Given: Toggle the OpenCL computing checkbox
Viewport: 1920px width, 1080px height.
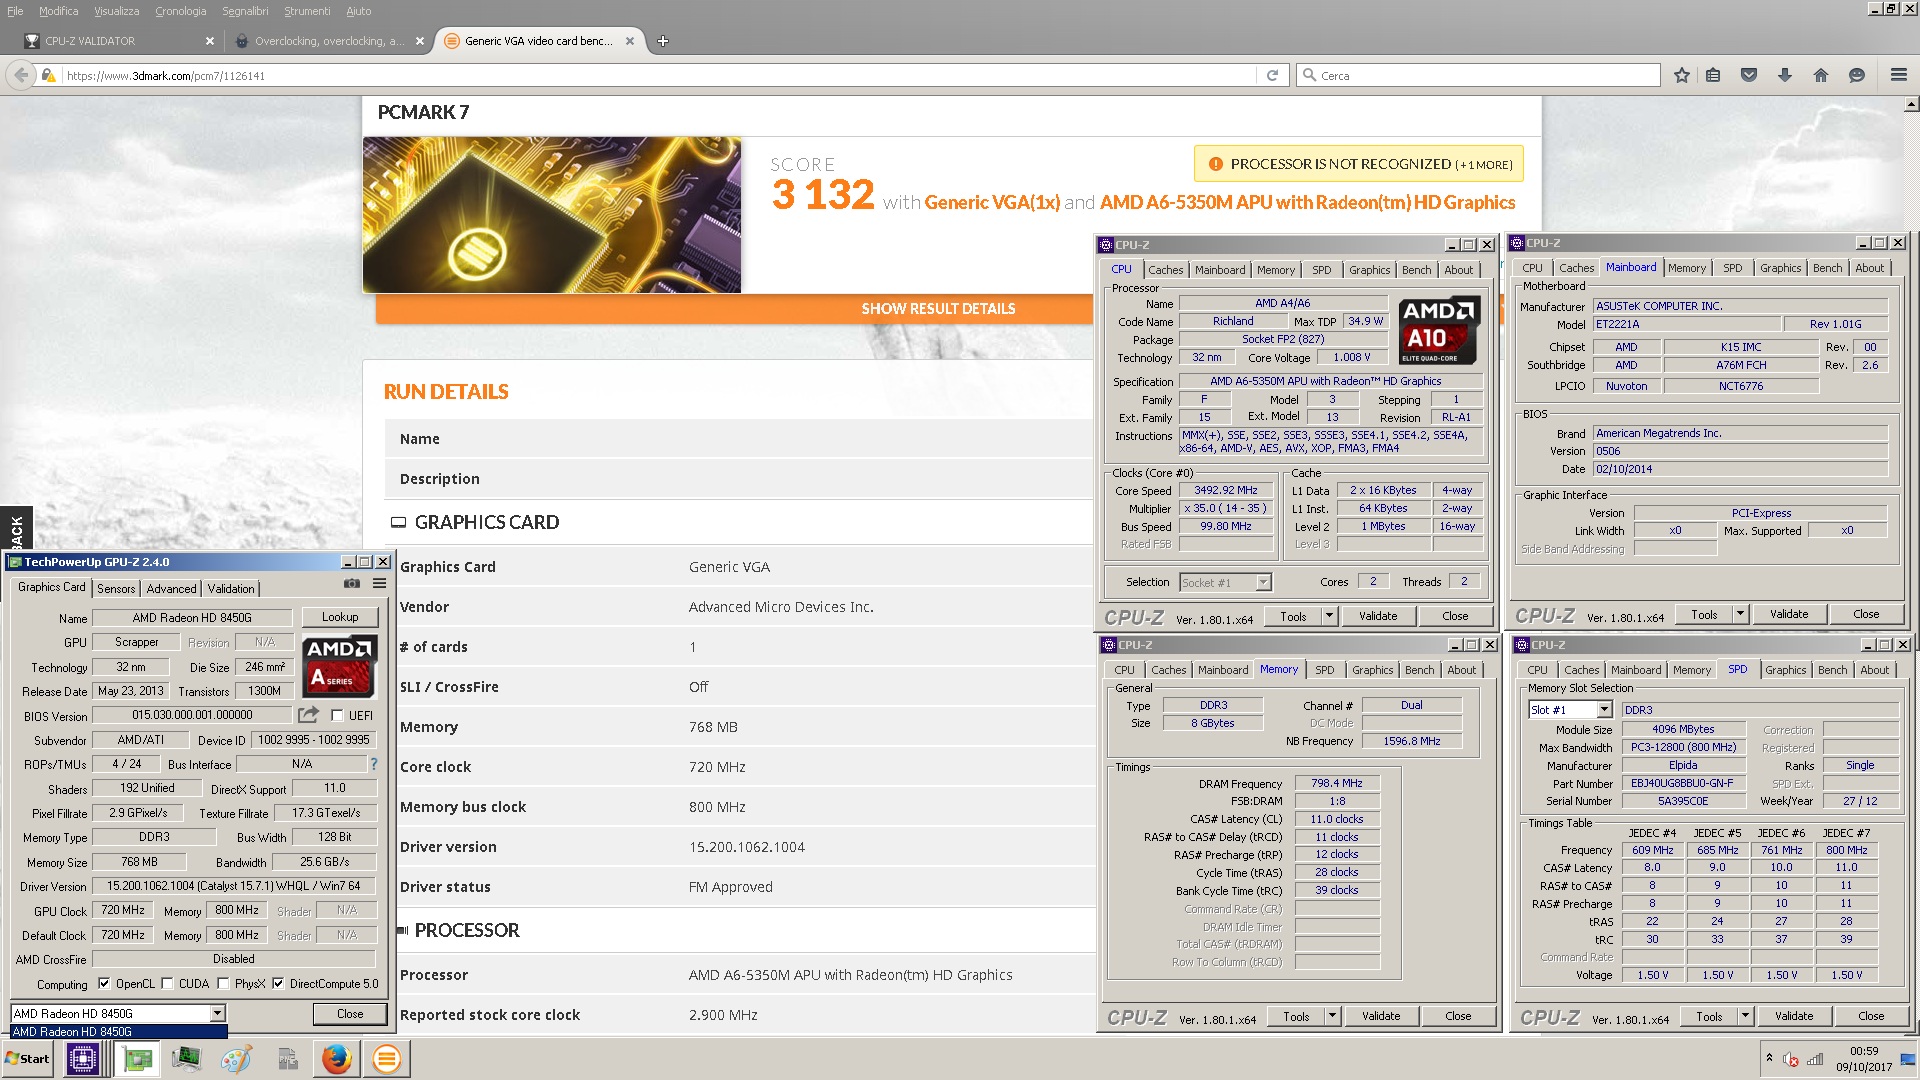Looking at the screenshot, I should click(x=104, y=984).
